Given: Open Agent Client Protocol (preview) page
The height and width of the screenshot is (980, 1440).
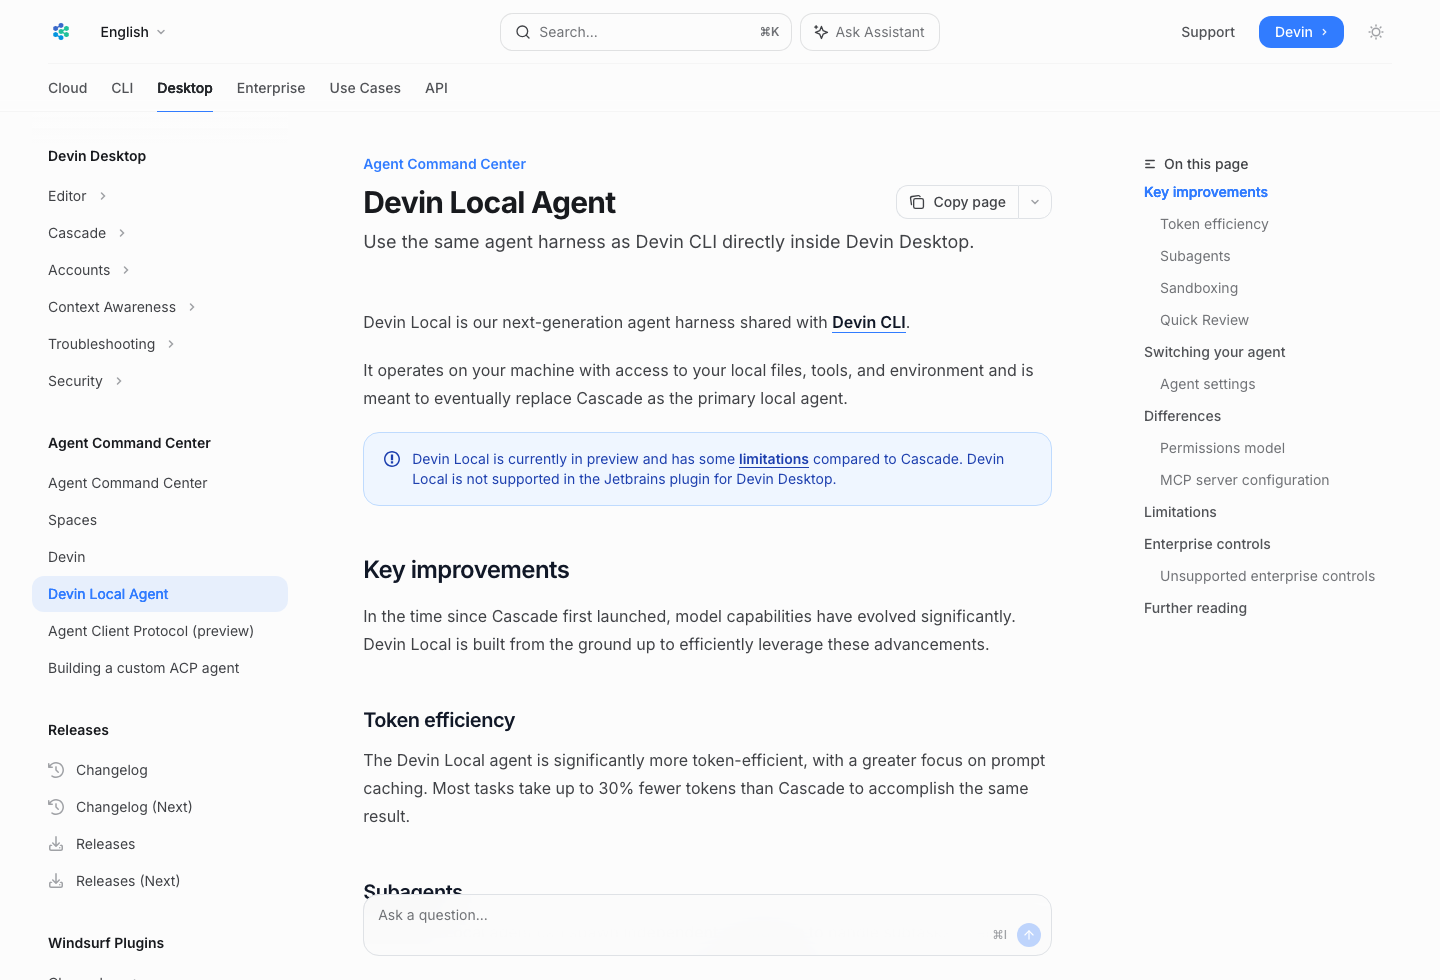Looking at the screenshot, I should pyautogui.click(x=151, y=631).
